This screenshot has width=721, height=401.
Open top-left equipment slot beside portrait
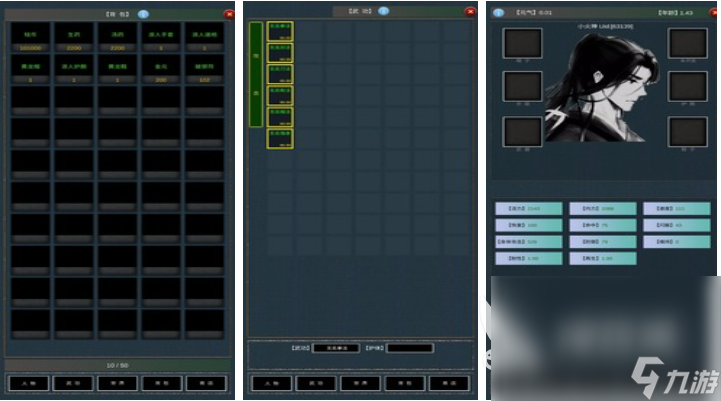tap(522, 43)
